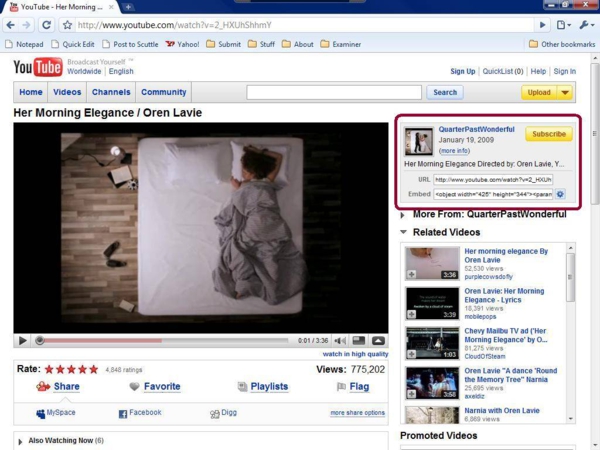Open the Chrome wrench settings menu
600x450 pixels.
coord(585,25)
